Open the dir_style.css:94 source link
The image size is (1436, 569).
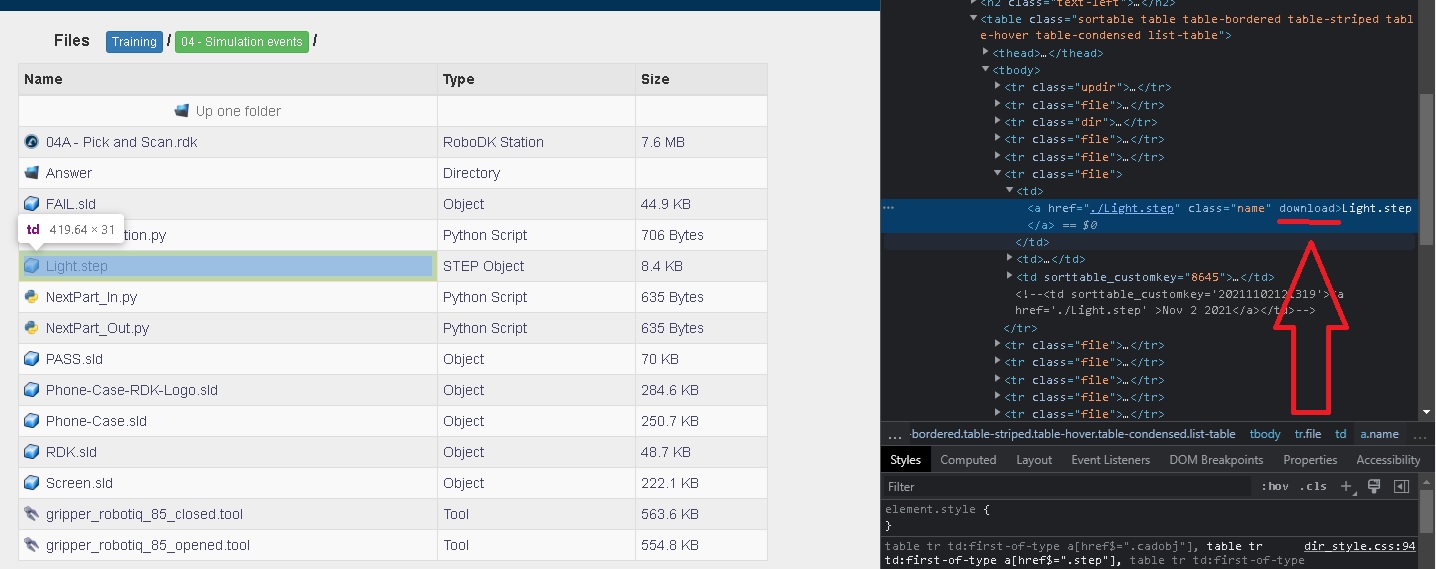[x=1359, y=546]
